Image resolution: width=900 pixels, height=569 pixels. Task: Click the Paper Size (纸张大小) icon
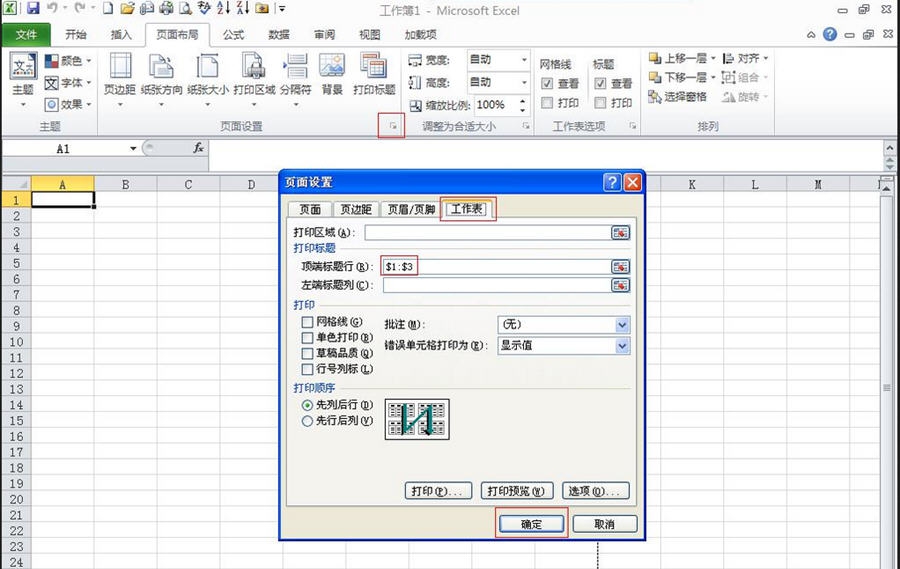207,65
